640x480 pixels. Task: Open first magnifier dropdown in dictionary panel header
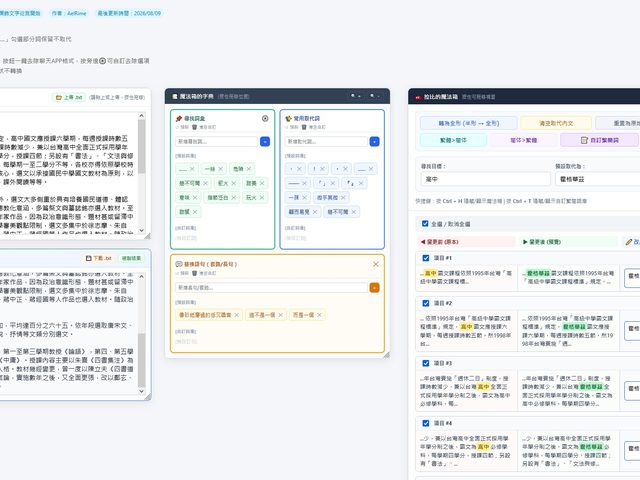tap(356, 96)
